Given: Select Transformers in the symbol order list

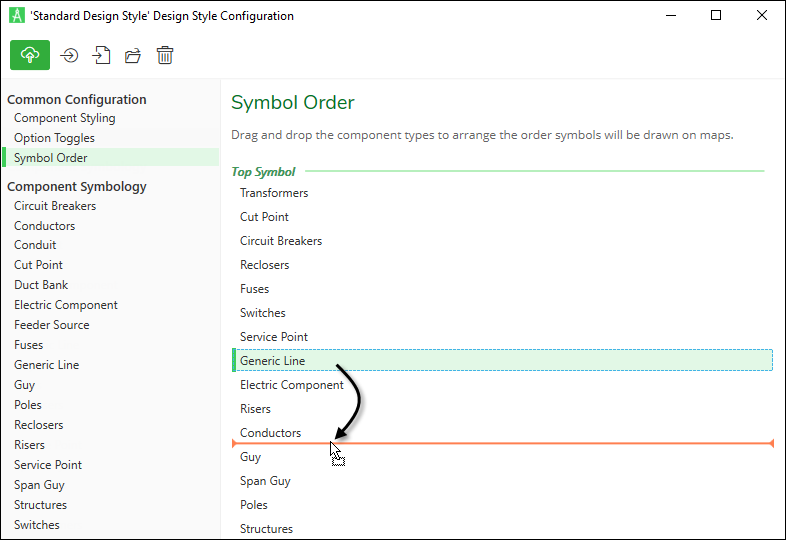Looking at the screenshot, I should pos(274,193).
